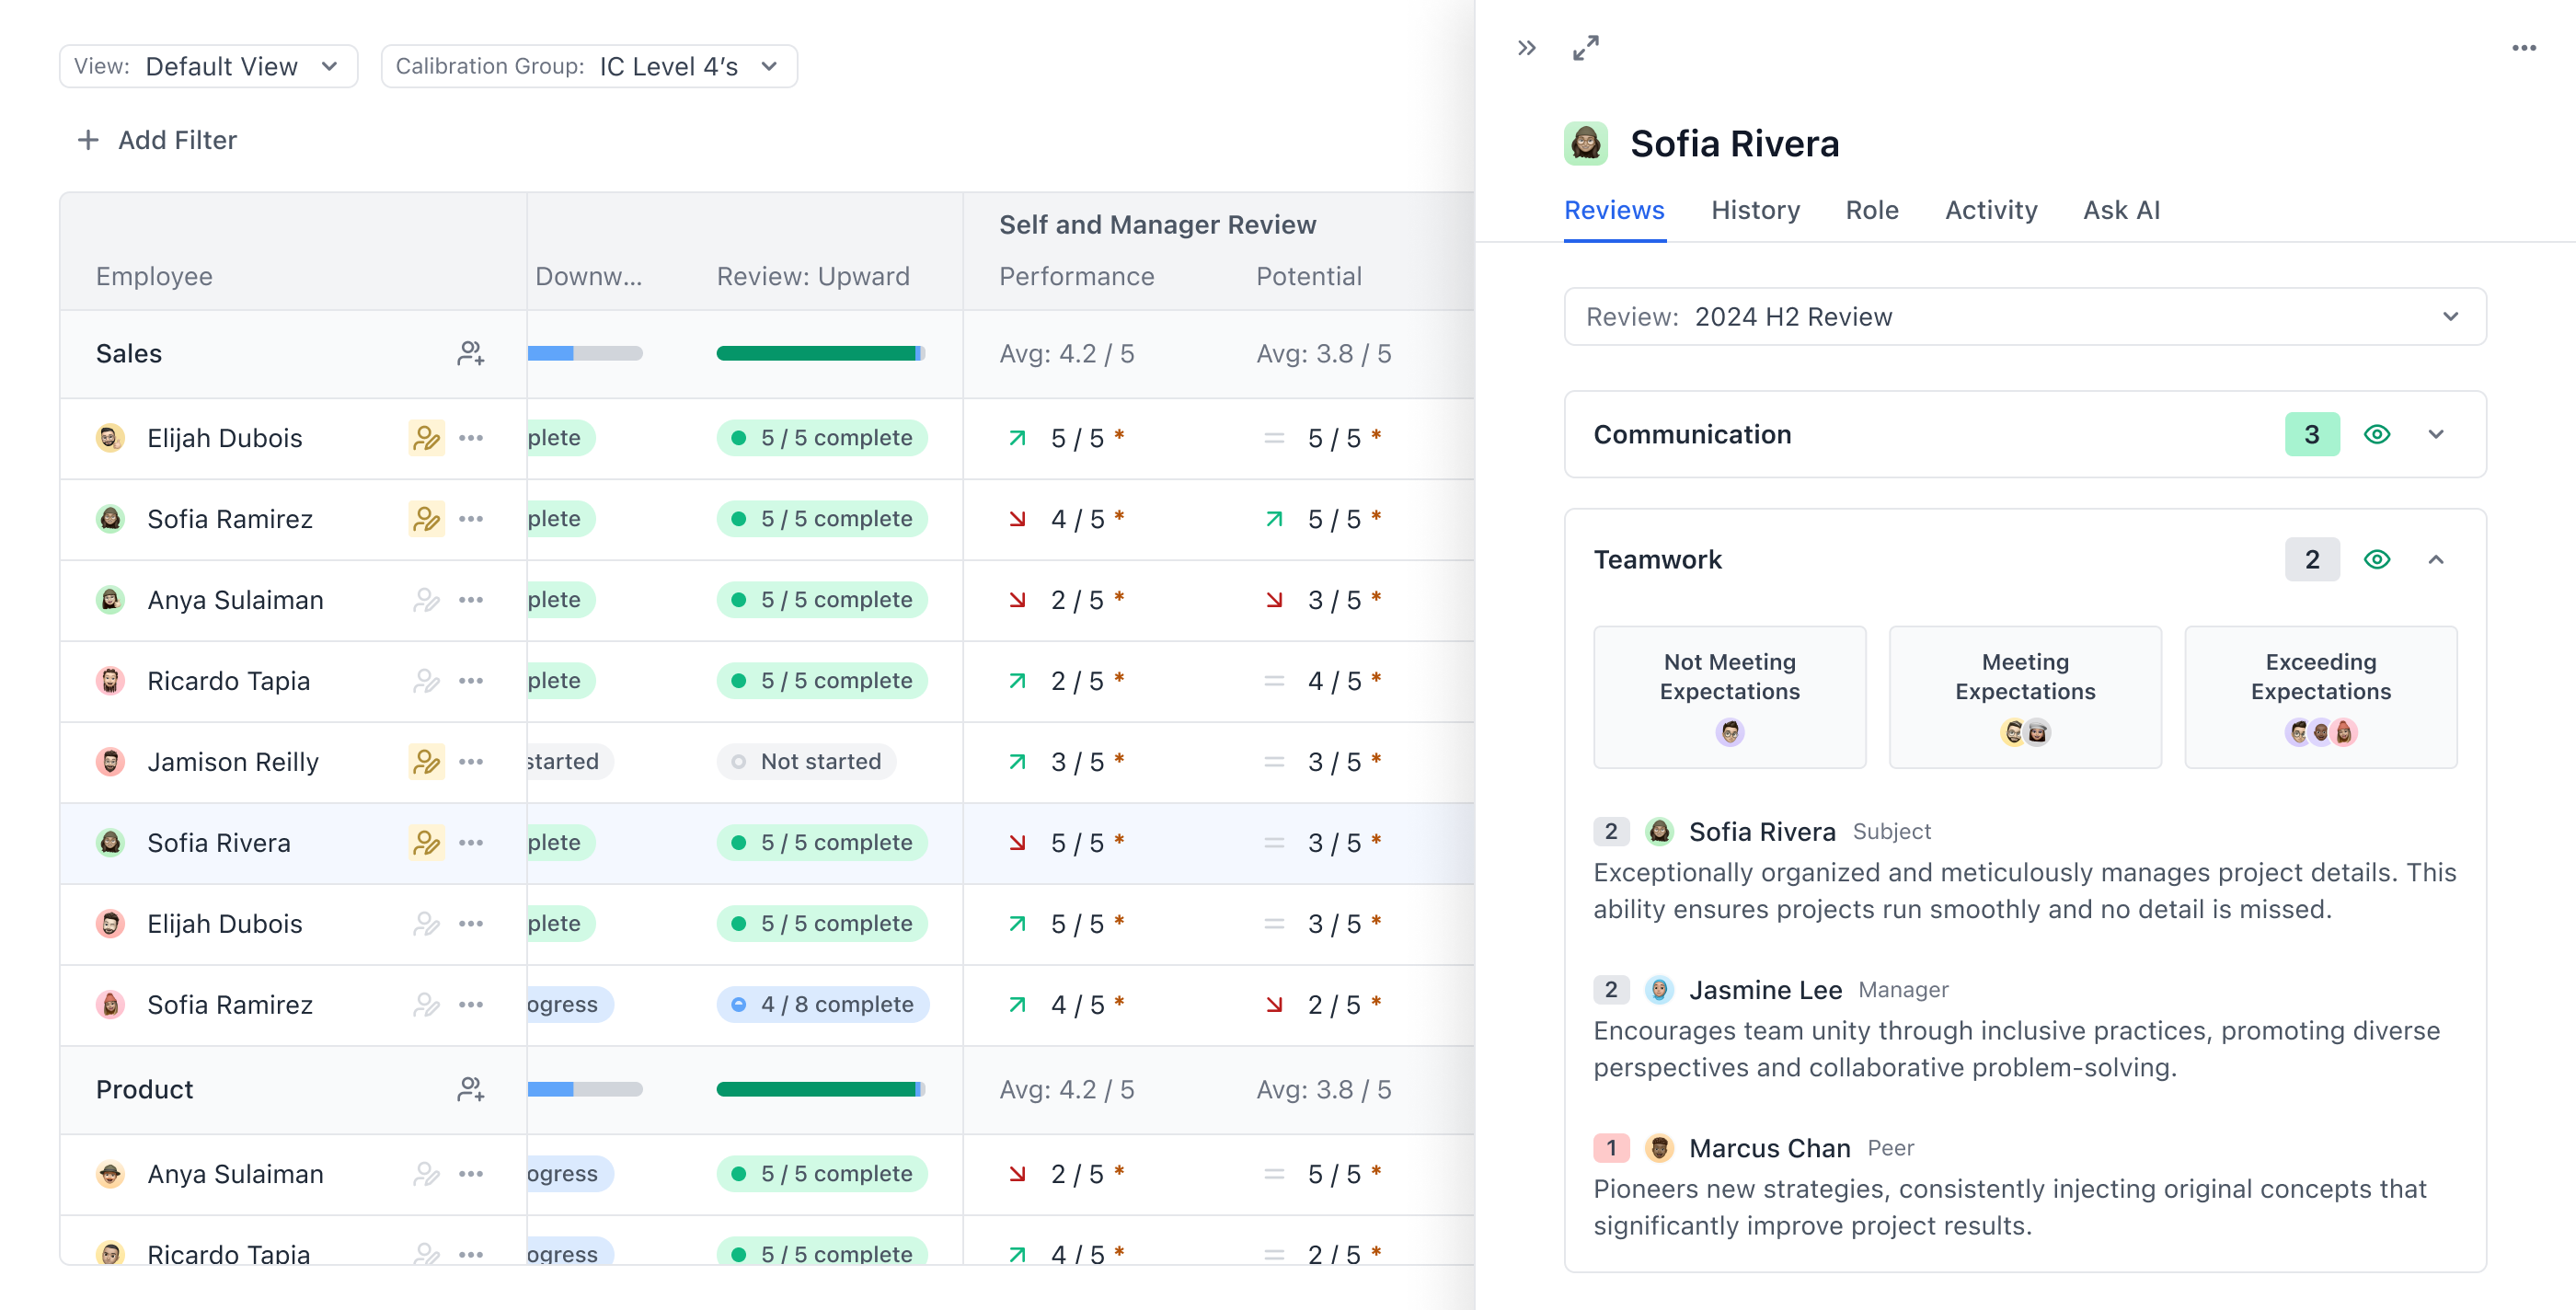
Task: Click the Sales upward review progress bar
Action: tap(820, 353)
